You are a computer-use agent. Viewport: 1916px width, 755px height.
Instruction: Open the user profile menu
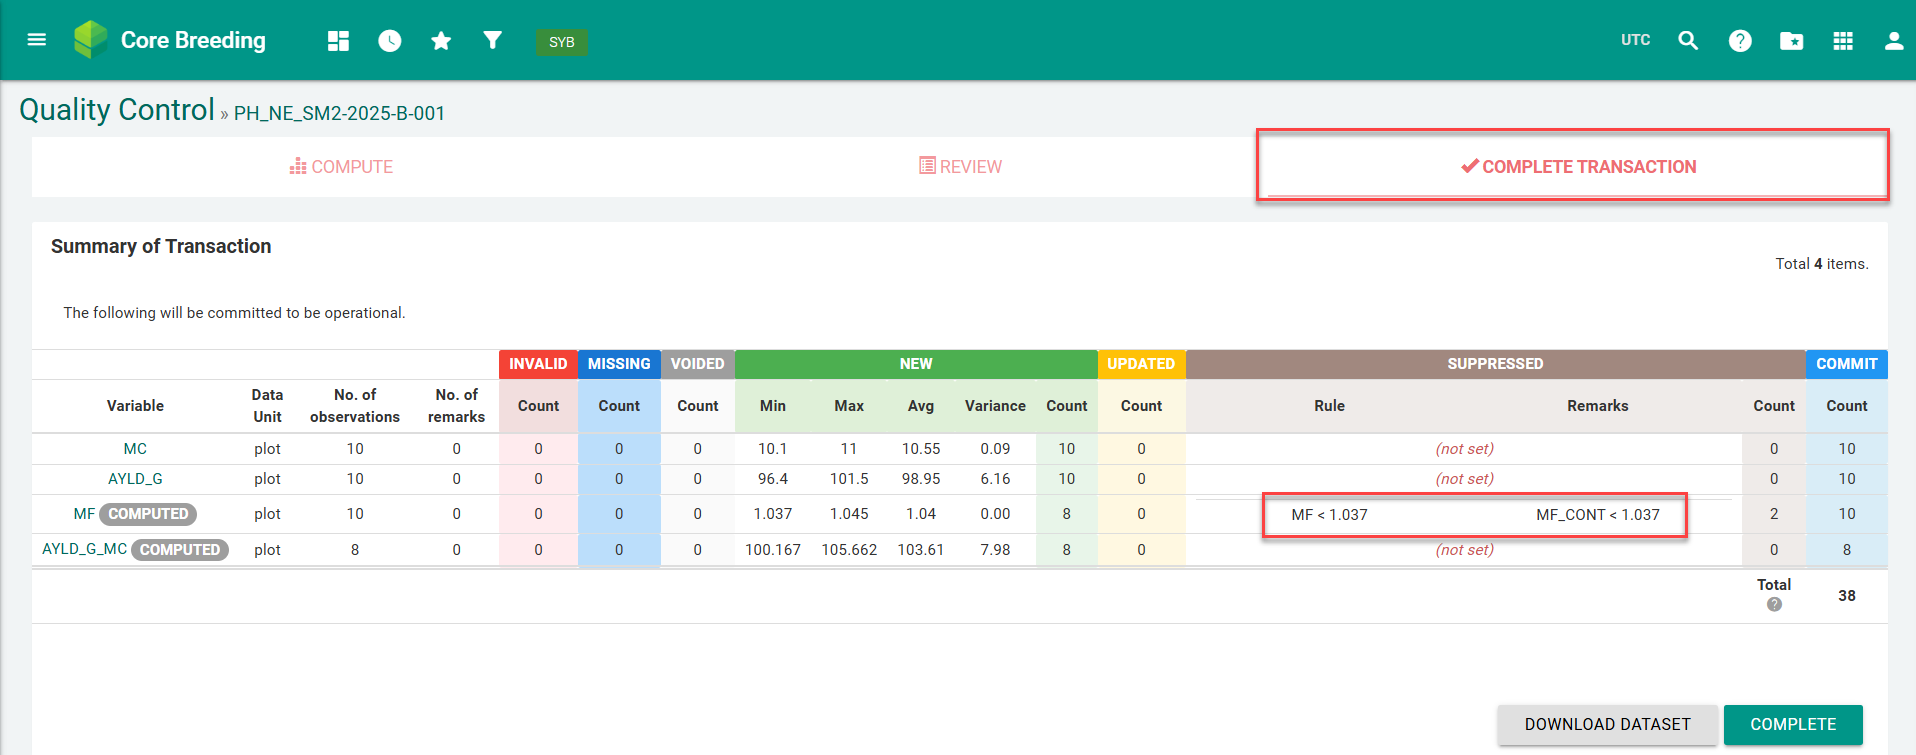(1894, 41)
